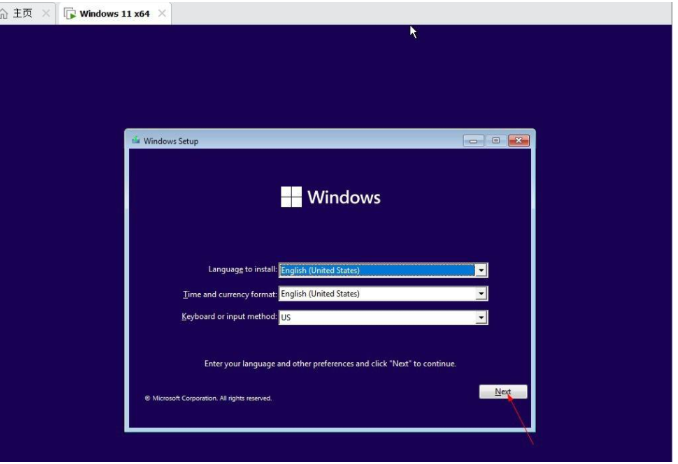Open the Keyboard or input method dropdown arrow
Screen dimensions: 678x464
(x=481, y=318)
